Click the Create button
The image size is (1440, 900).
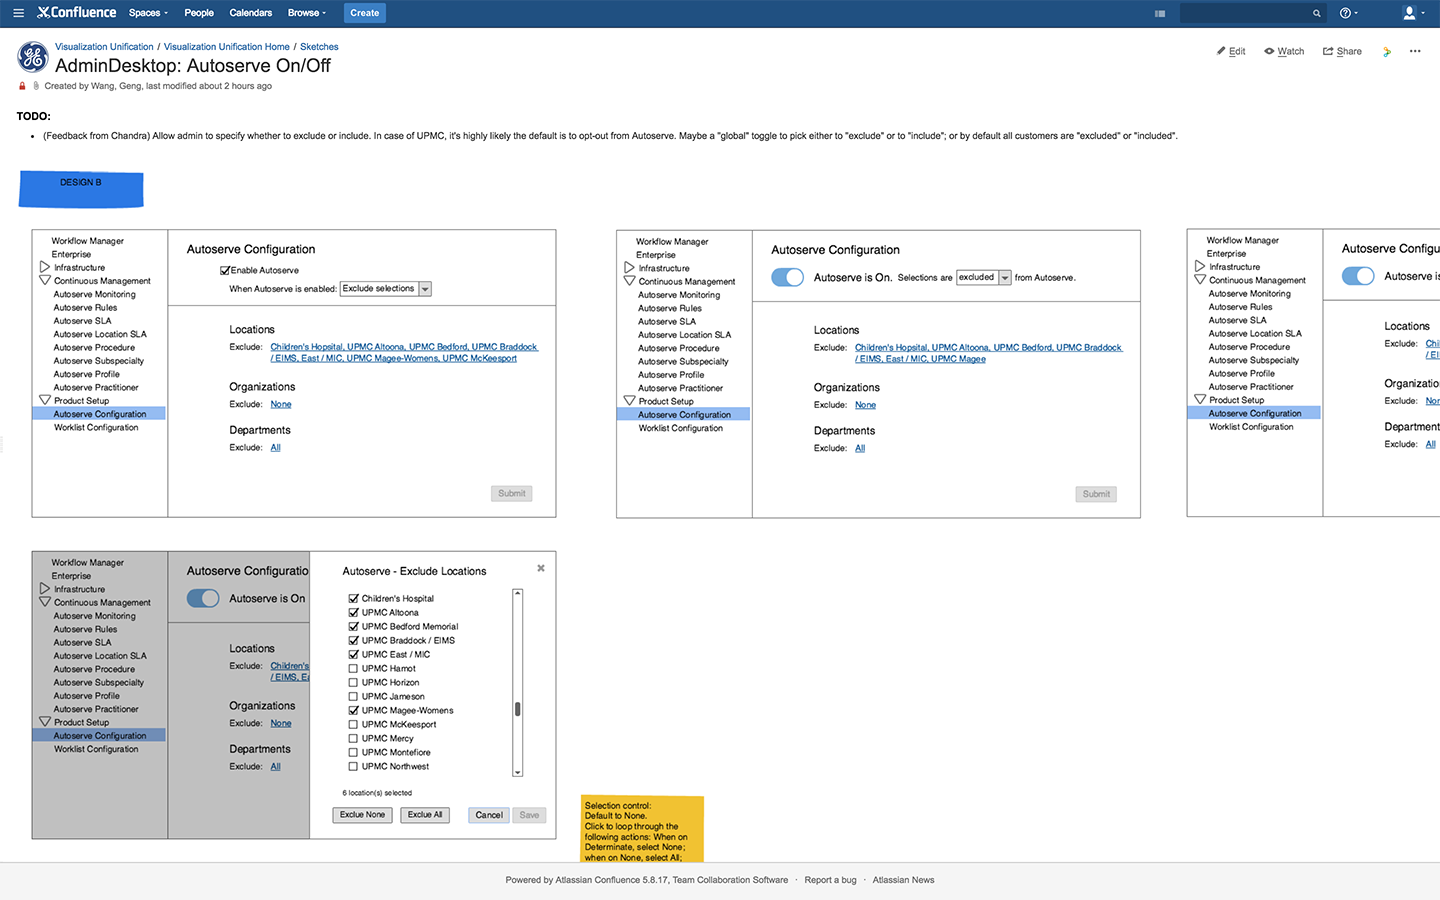(x=365, y=13)
